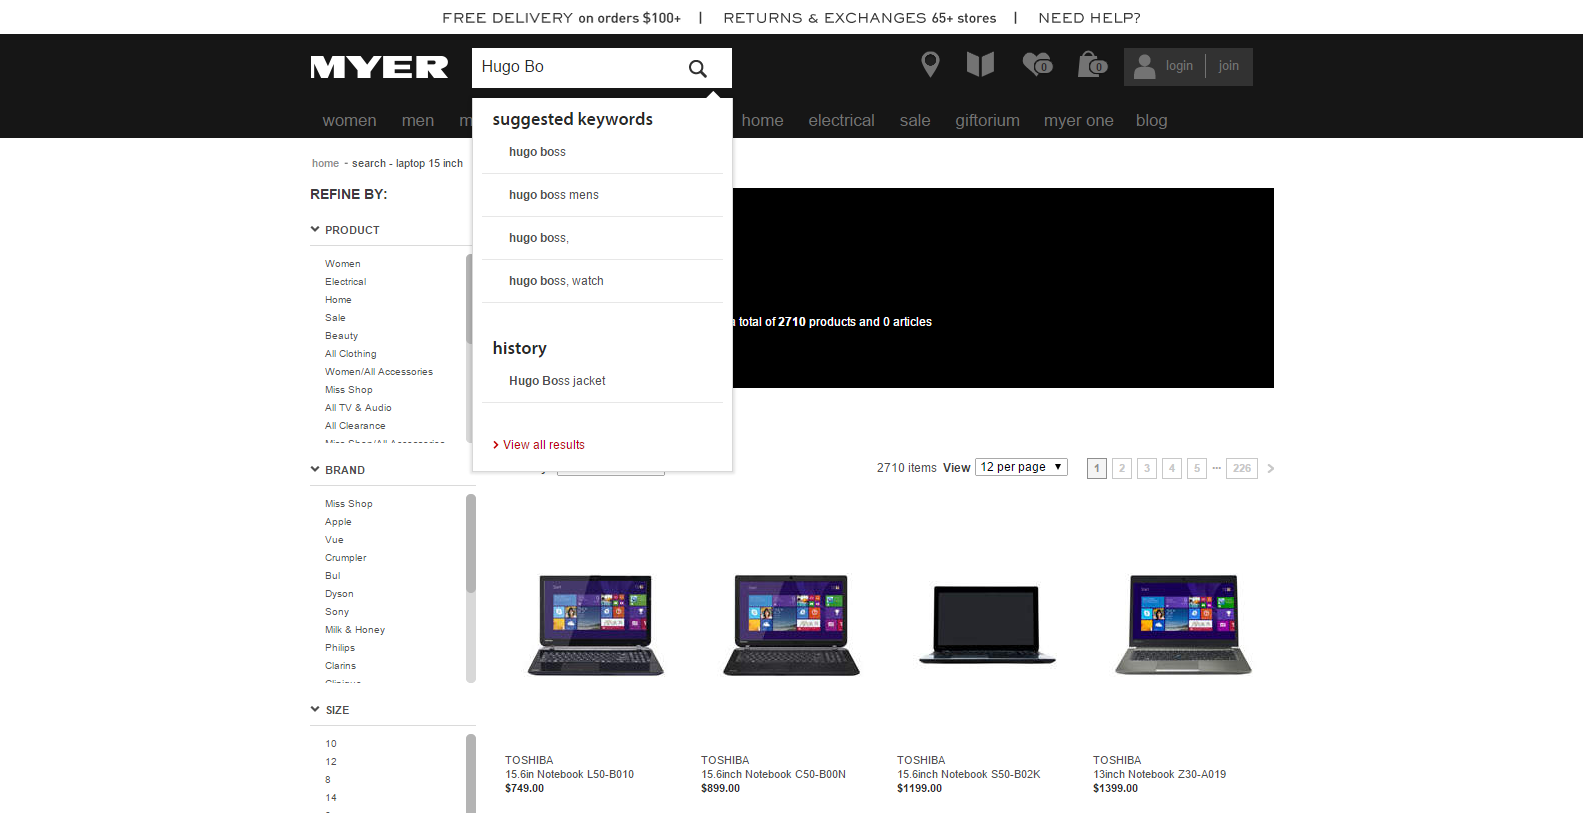Image resolution: width=1583 pixels, height=813 pixels.
Task: Click the MYER logo
Action: coord(379,67)
